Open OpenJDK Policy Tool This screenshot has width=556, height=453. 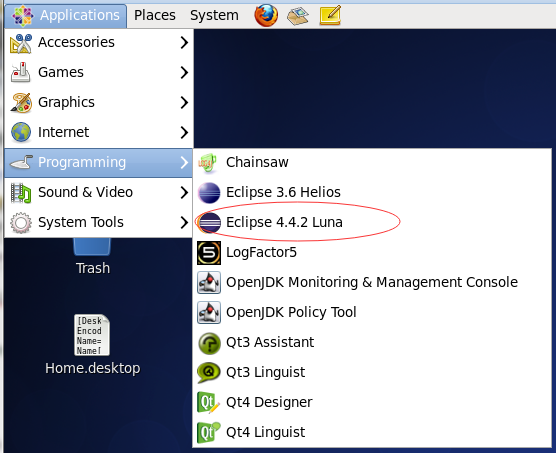pos(372,312)
